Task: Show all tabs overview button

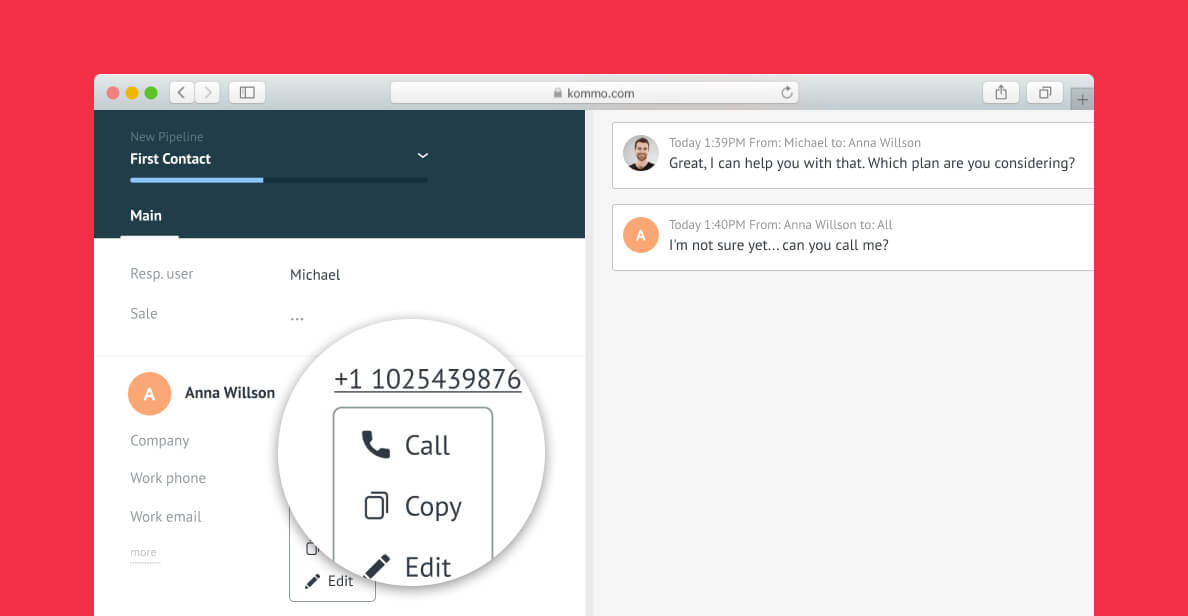Action: pyautogui.click(x=1045, y=92)
